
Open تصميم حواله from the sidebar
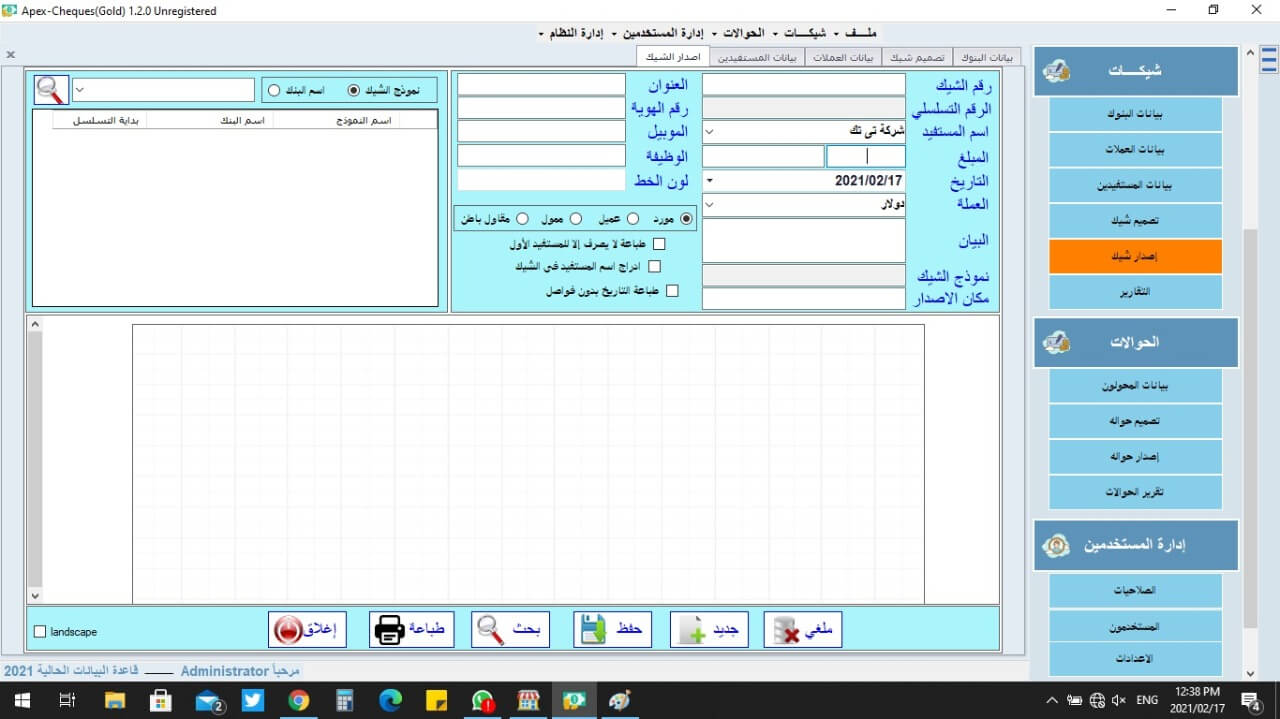(x=1135, y=422)
